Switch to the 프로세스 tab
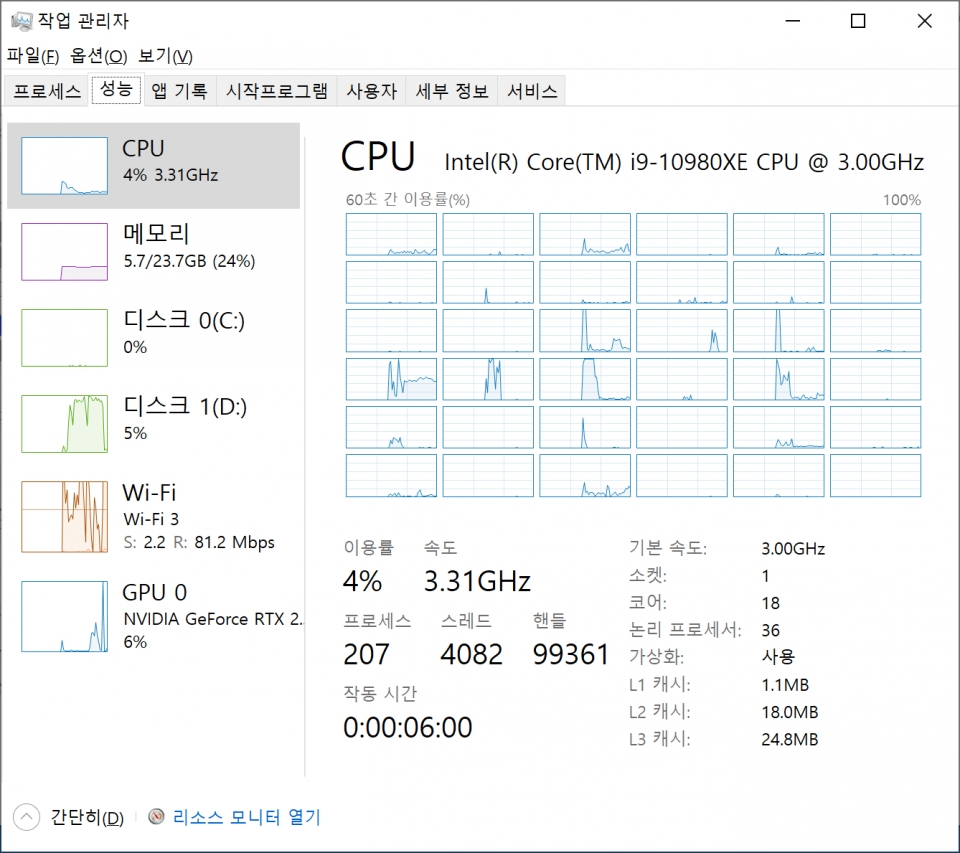The height and width of the screenshot is (853, 960). (x=46, y=91)
